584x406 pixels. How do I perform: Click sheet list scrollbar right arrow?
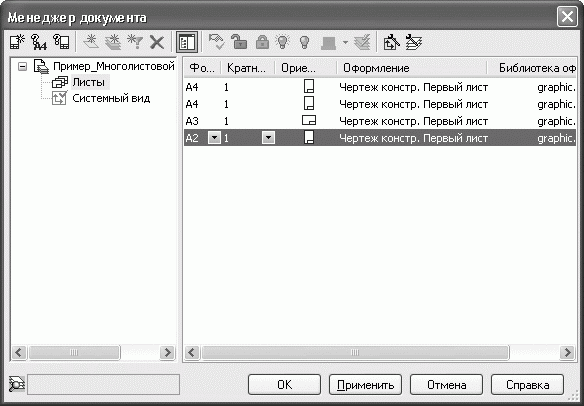[567, 352]
